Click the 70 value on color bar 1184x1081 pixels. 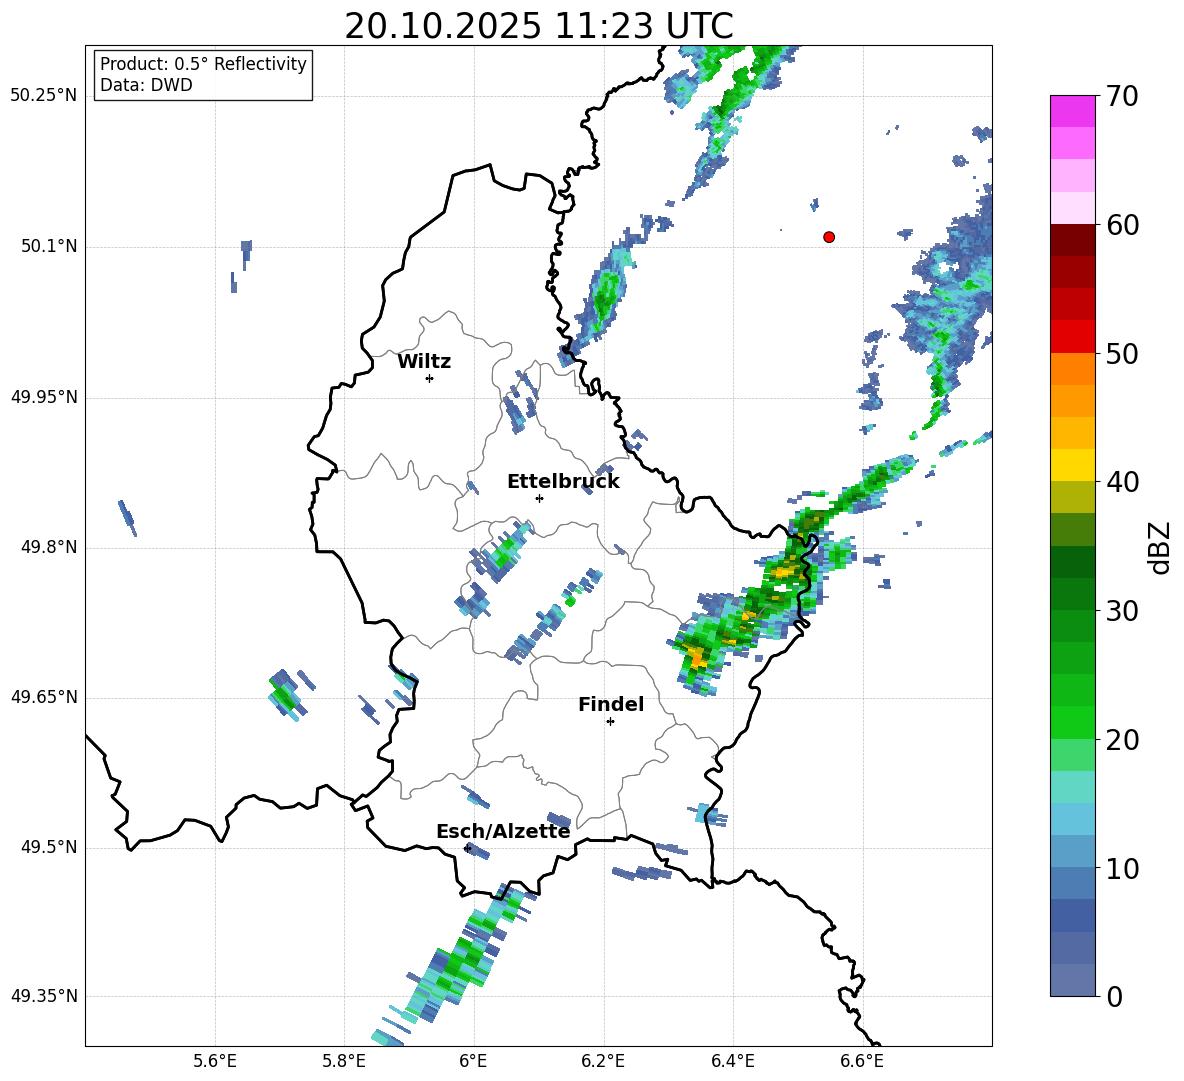(1121, 96)
